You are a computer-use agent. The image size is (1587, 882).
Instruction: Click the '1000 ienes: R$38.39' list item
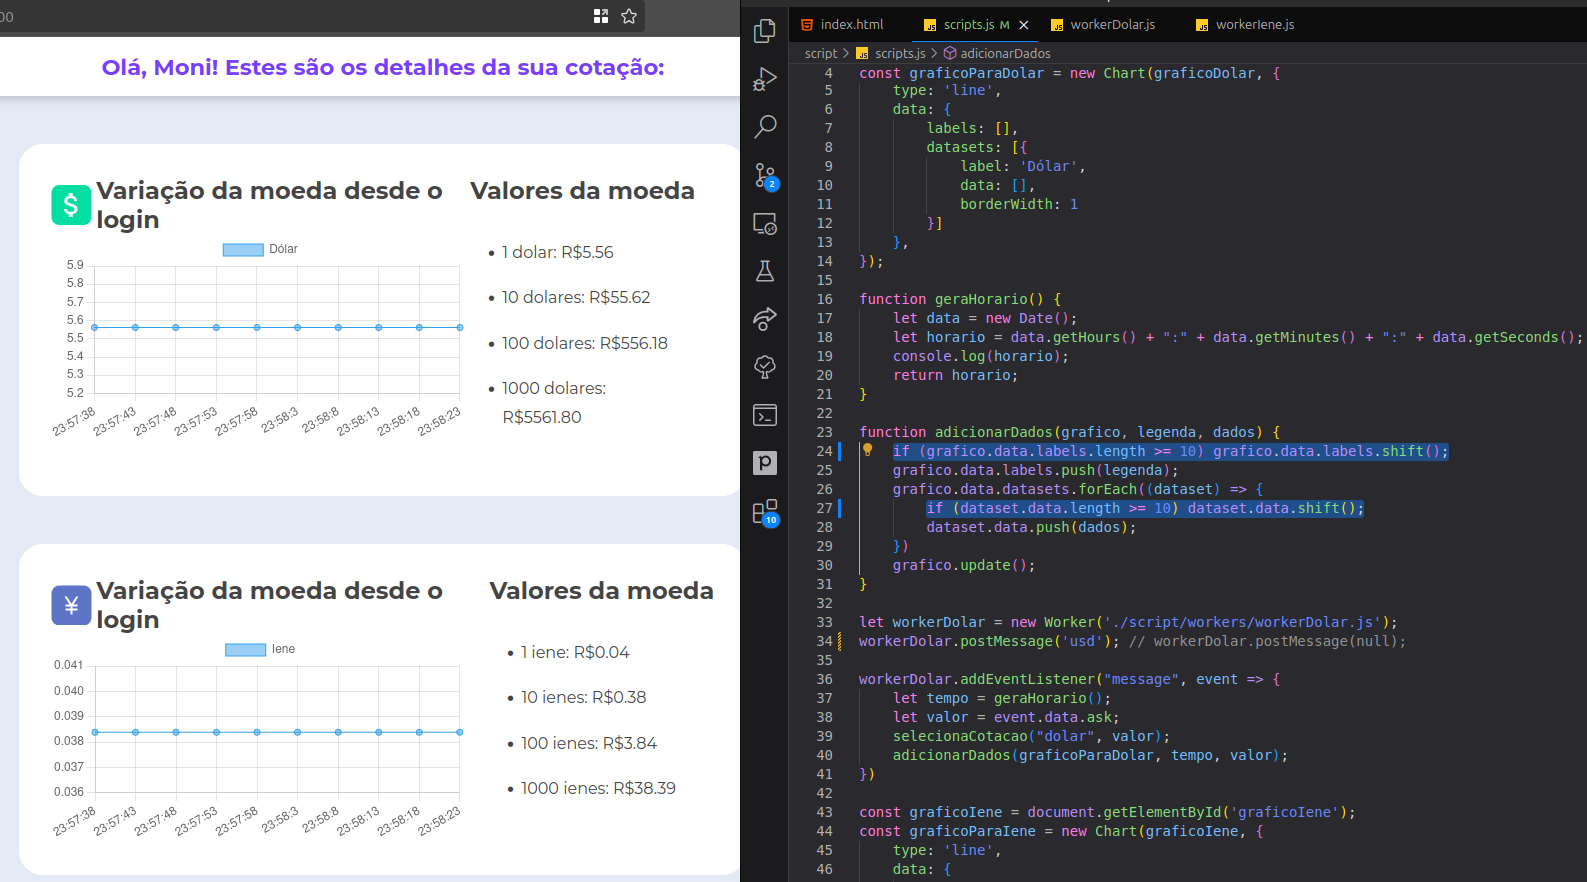[598, 788]
